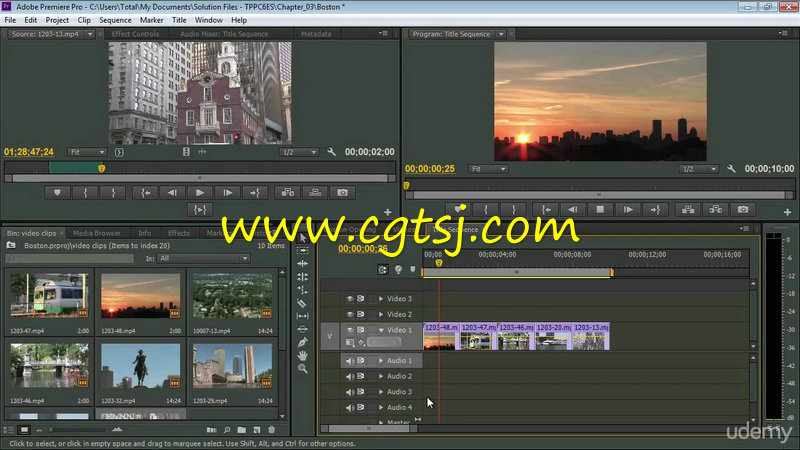Viewport: 800px width, 450px height.
Task: Mute the Audio 1 track
Action: click(x=350, y=361)
